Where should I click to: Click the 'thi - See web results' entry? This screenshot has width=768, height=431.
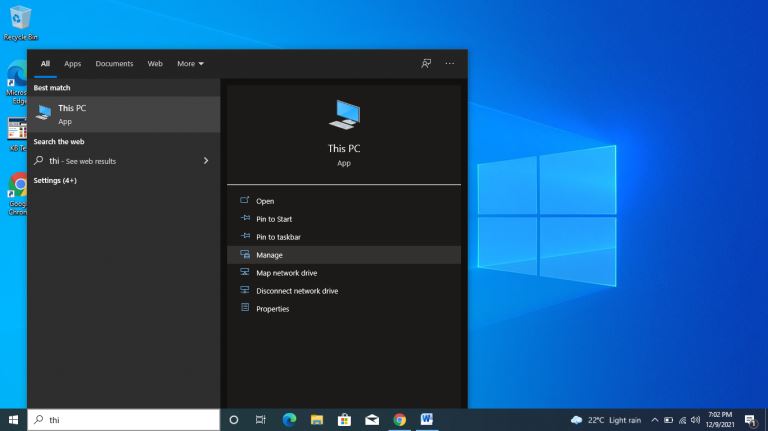123,161
